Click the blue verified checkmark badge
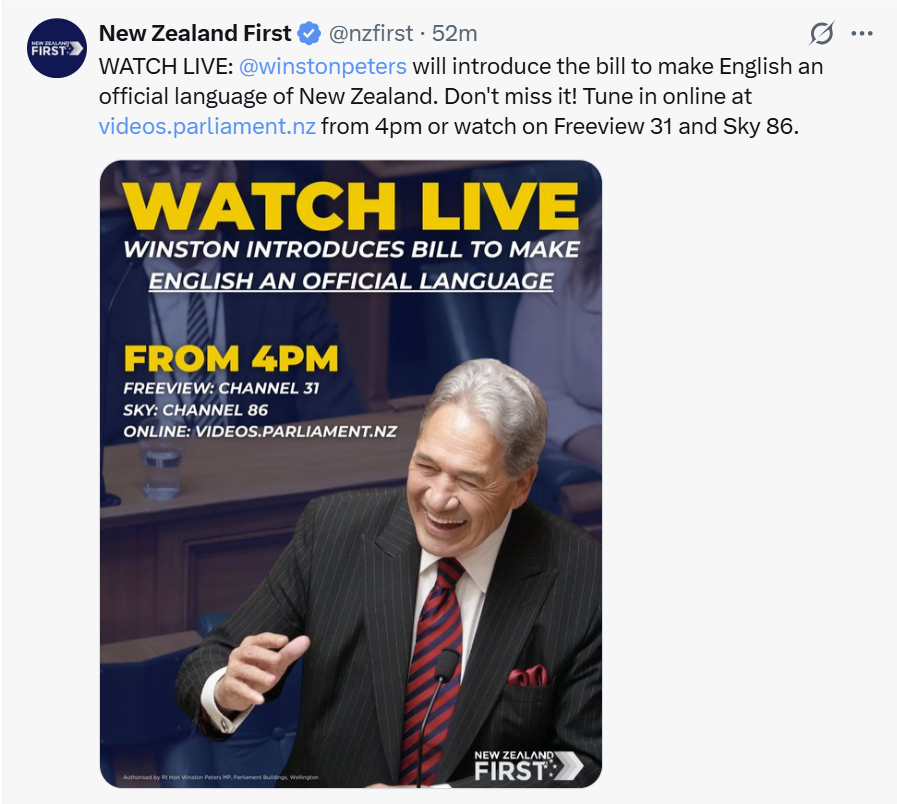This screenshot has width=897, height=804. click(x=310, y=34)
